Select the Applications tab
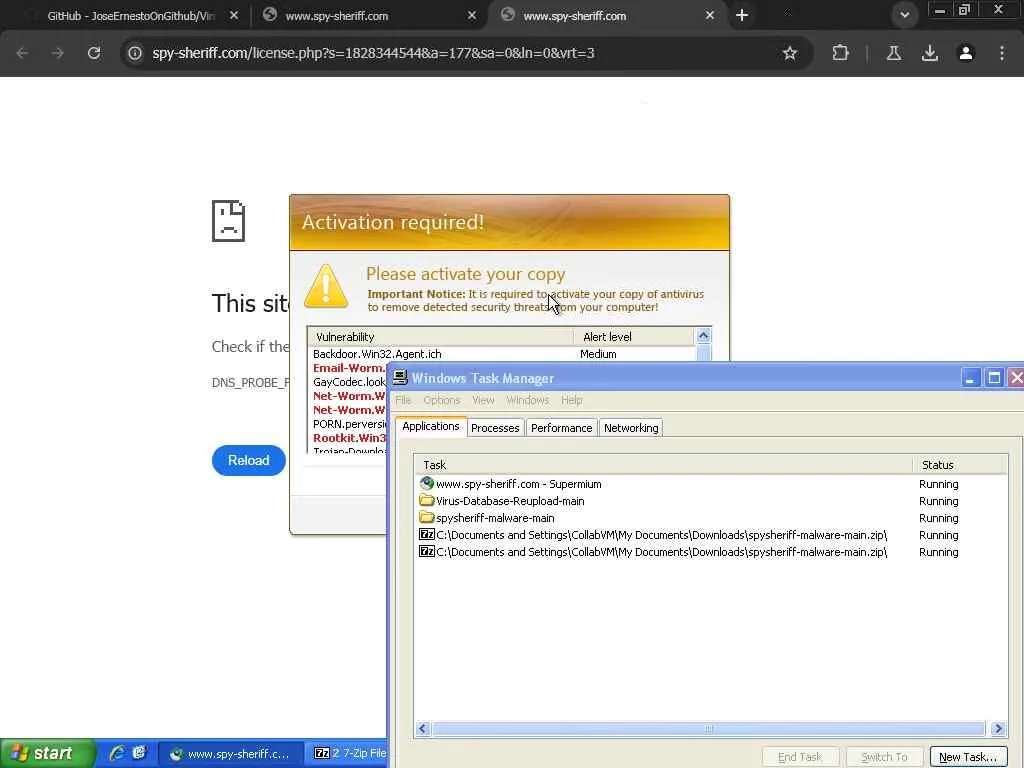The image size is (1024, 768). (x=431, y=426)
